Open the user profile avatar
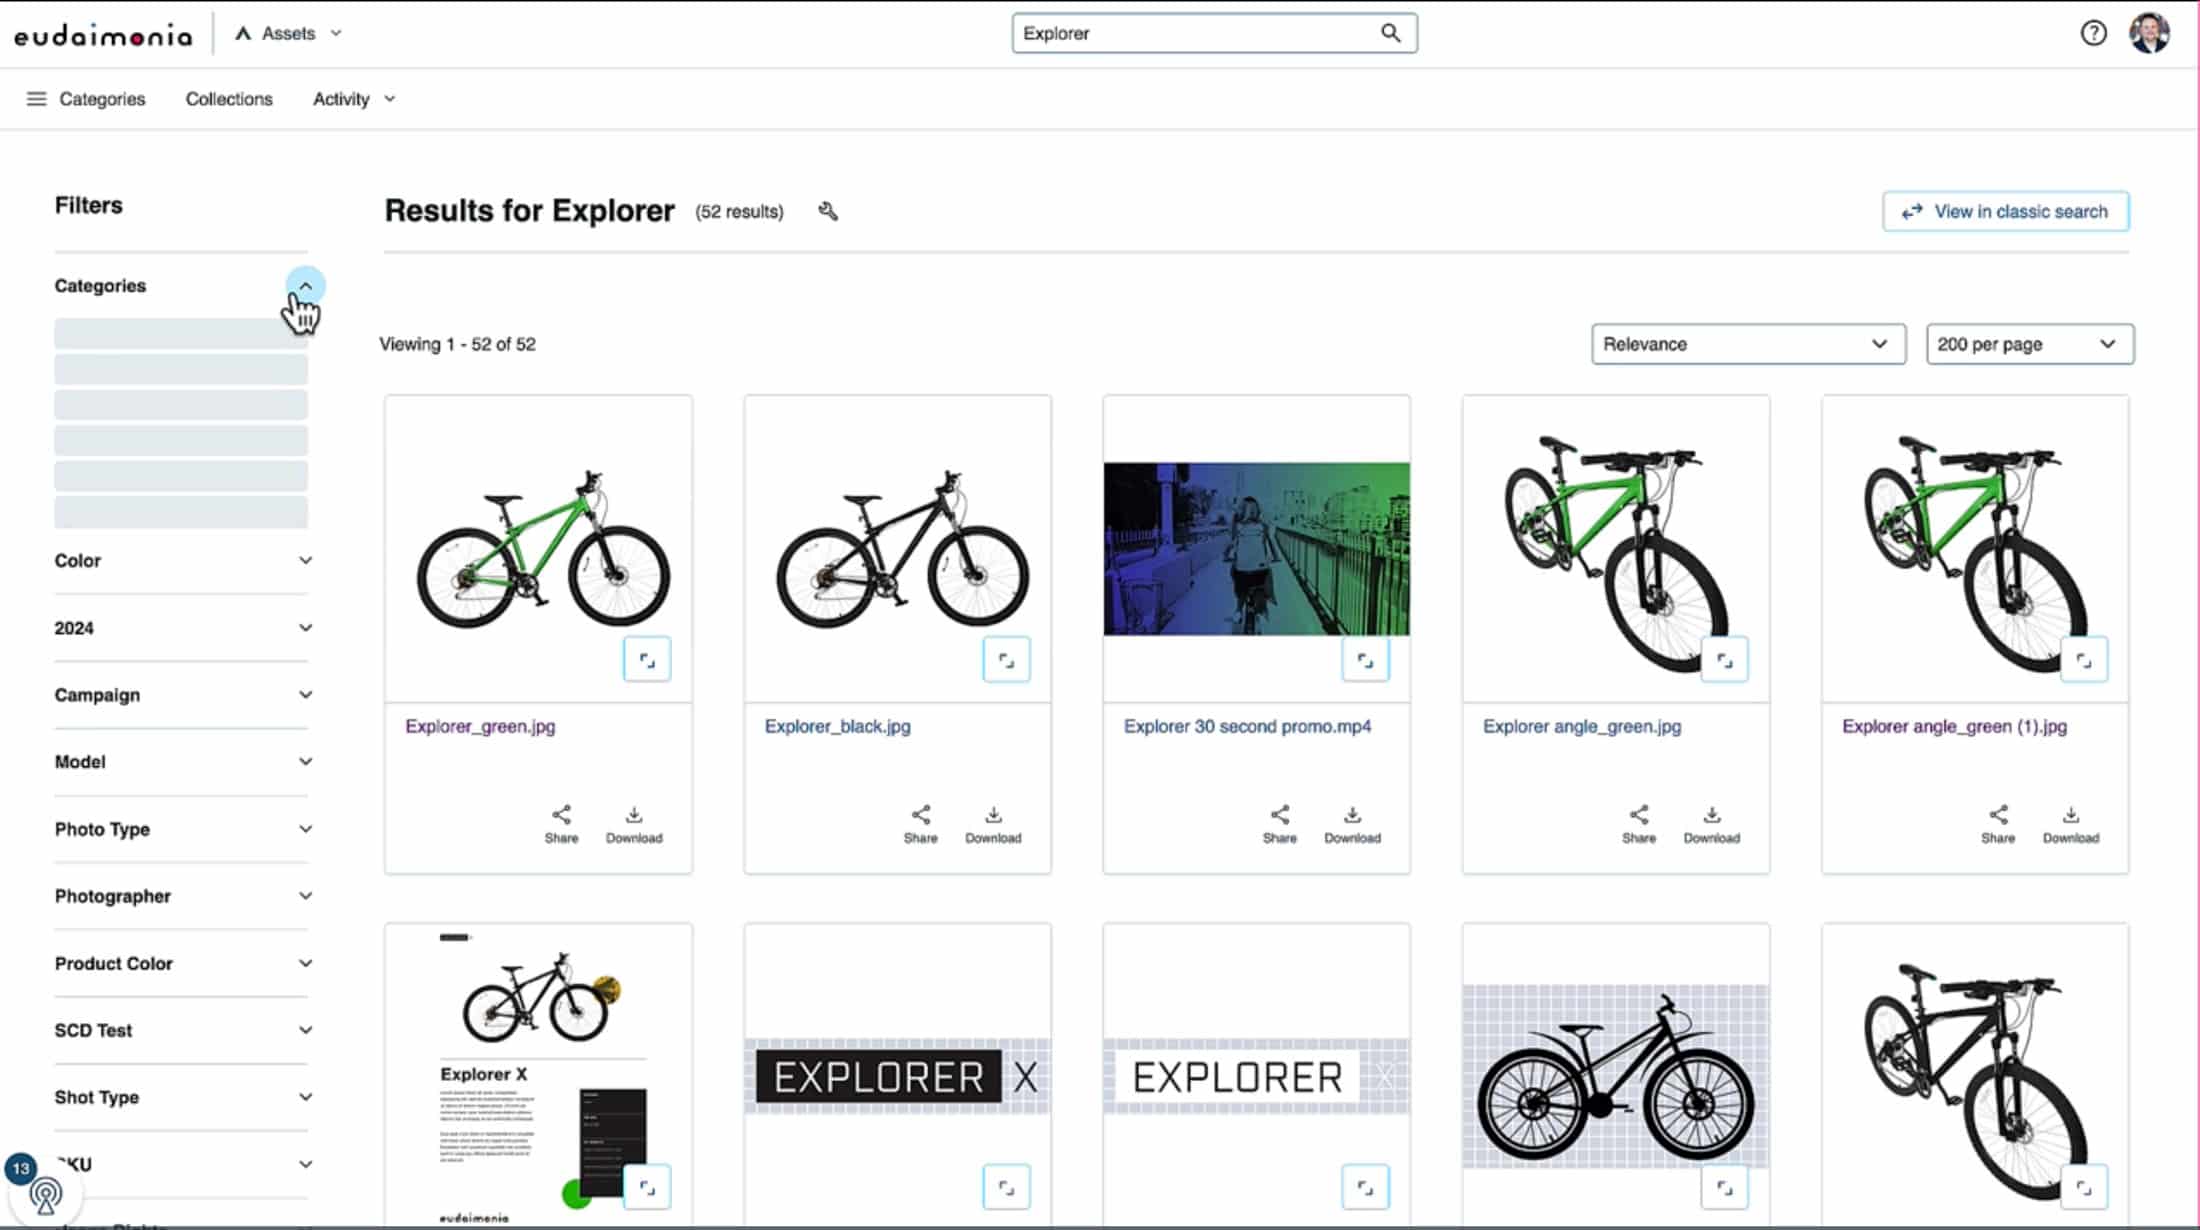The image size is (2200, 1230). (2149, 33)
